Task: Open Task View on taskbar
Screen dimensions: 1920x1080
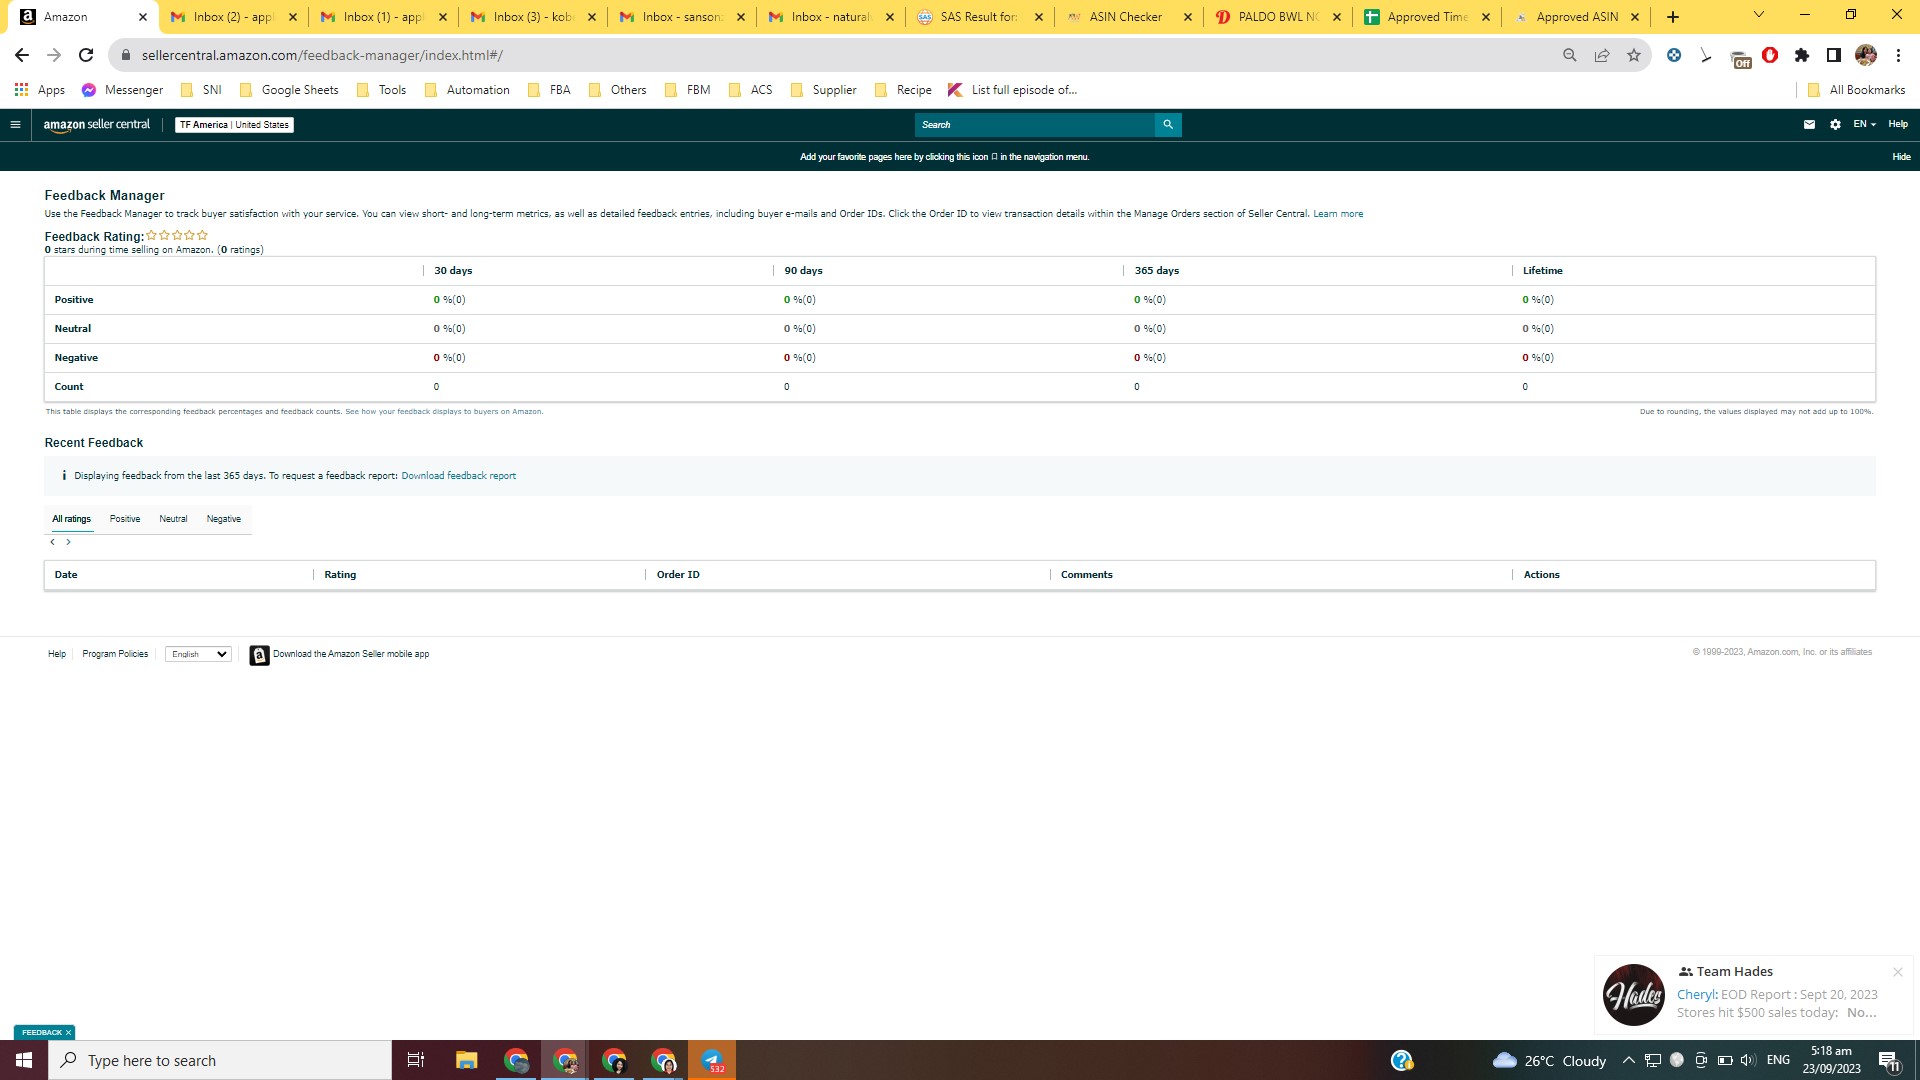Action: [x=416, y=1060]
